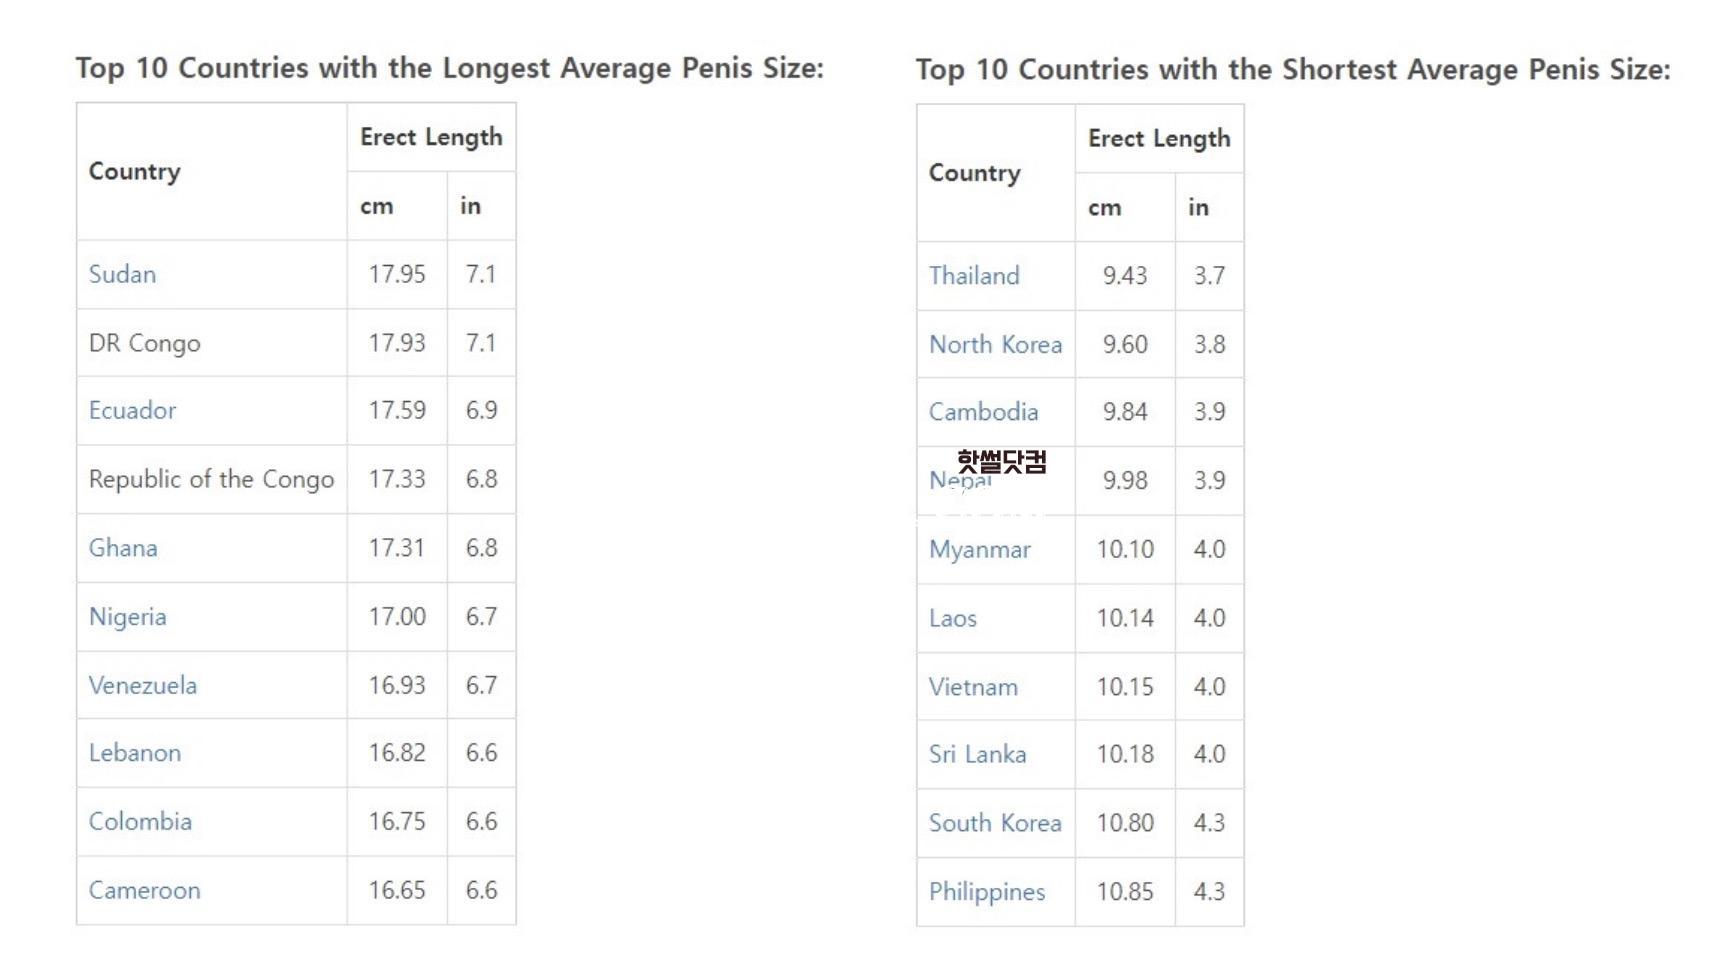Select the Vietnam link
The width and height of the screenshot is (1730, 968).
(973, 687)
